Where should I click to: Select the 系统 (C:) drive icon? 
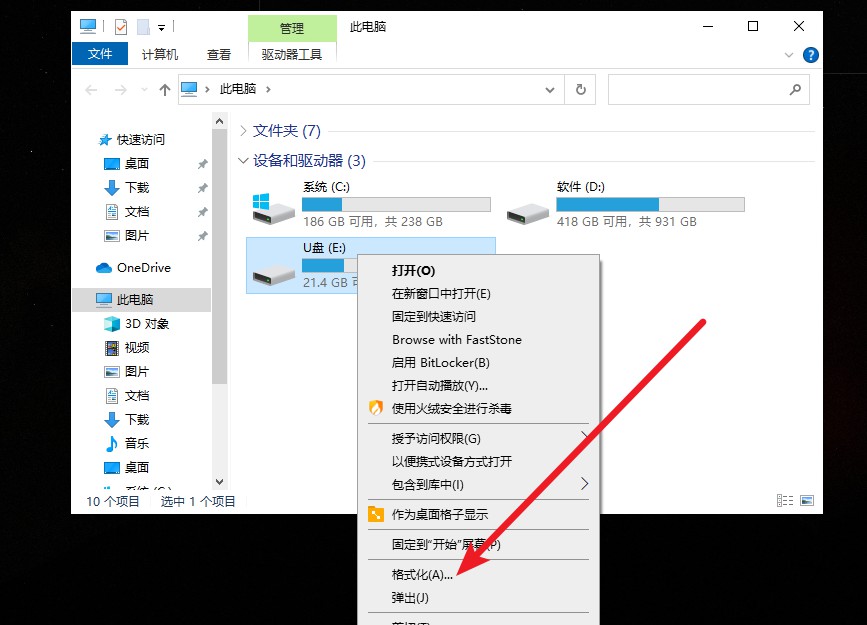(273, 209)
